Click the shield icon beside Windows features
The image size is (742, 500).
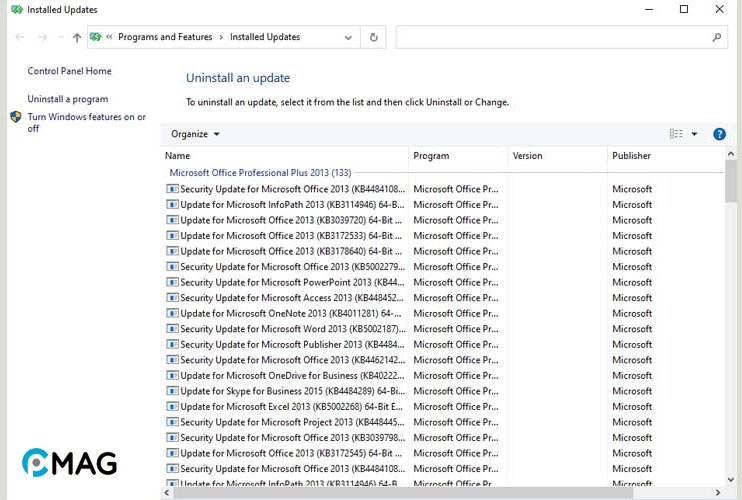click(x=16, y=117)
